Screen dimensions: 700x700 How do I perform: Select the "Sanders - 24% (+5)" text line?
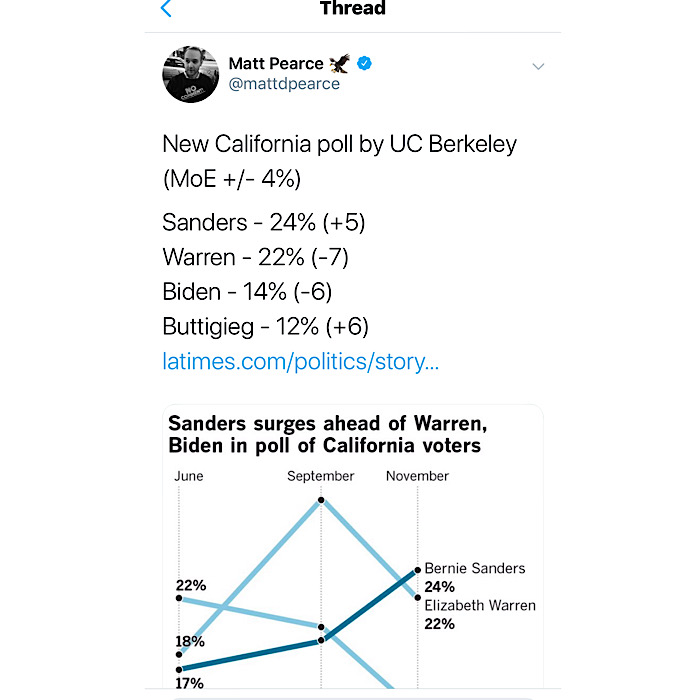[263, 222]
